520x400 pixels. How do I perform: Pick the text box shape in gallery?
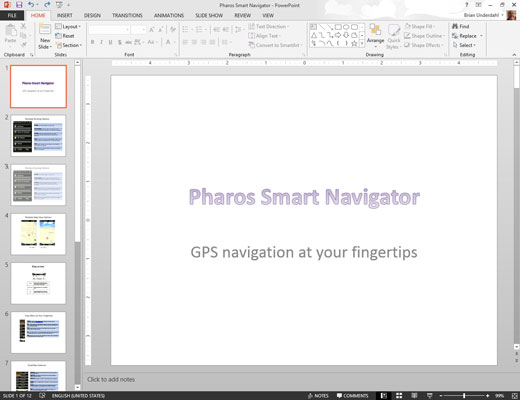point(314,27)
